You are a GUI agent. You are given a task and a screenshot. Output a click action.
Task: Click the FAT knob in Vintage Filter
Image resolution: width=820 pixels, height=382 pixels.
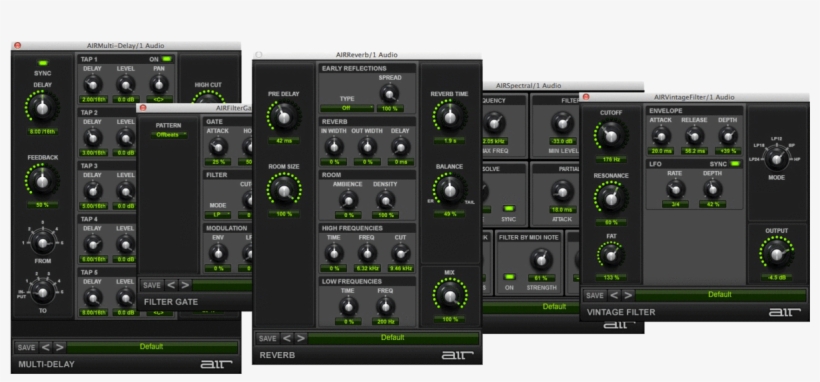coord(611,256)
